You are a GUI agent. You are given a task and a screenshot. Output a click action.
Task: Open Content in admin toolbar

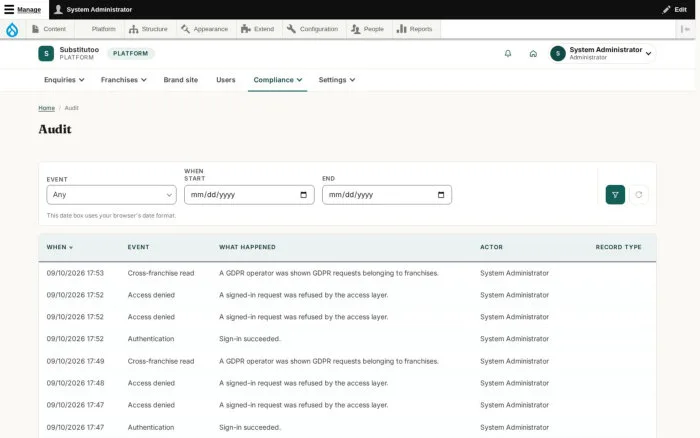click(49, 29)
